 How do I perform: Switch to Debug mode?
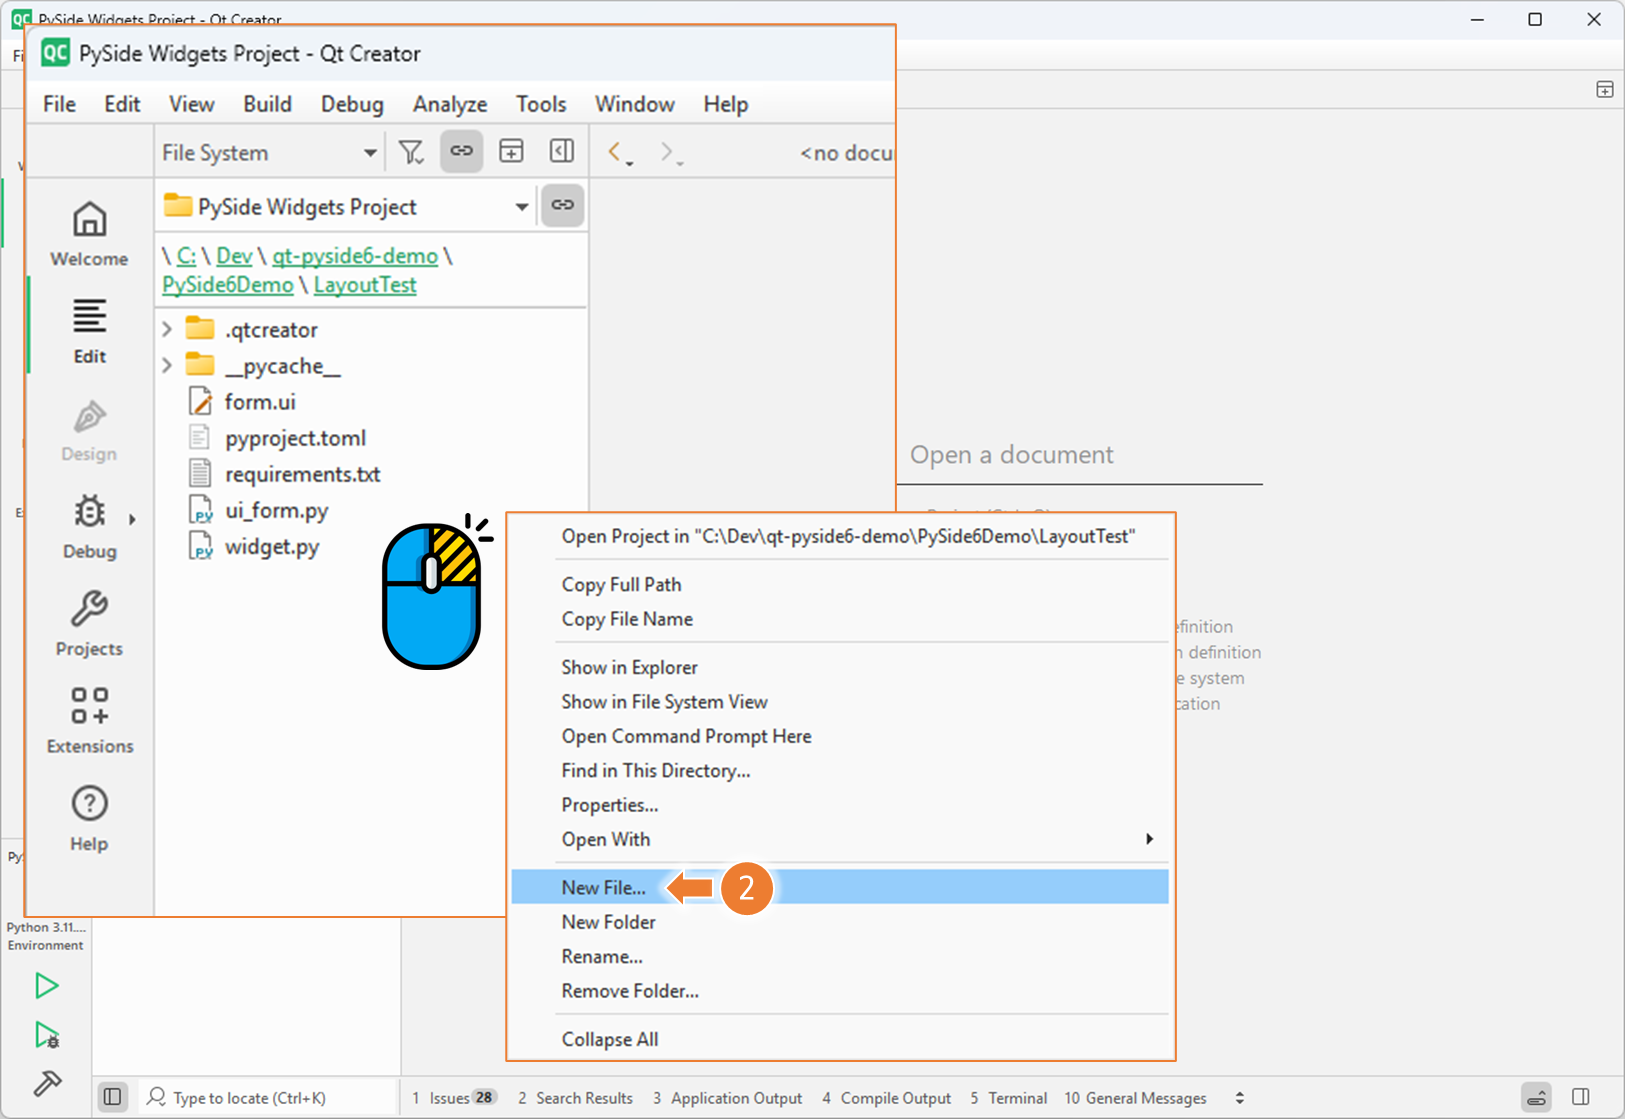click(x=89, y=527)
